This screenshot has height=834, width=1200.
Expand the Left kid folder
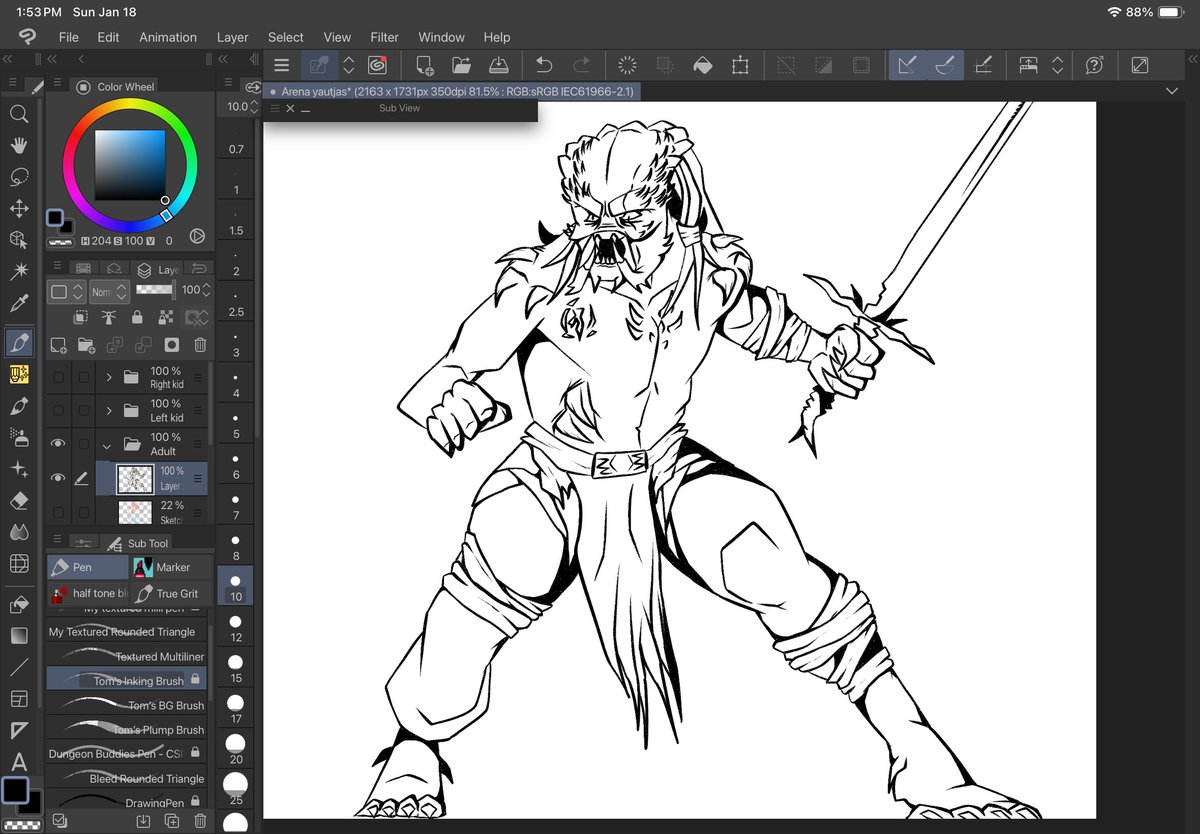pyautogui.click(x=108, y=411)
